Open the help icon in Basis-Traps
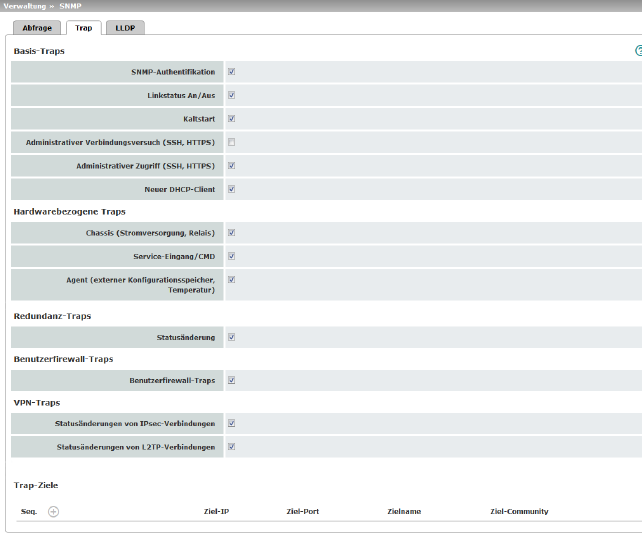 639,51
